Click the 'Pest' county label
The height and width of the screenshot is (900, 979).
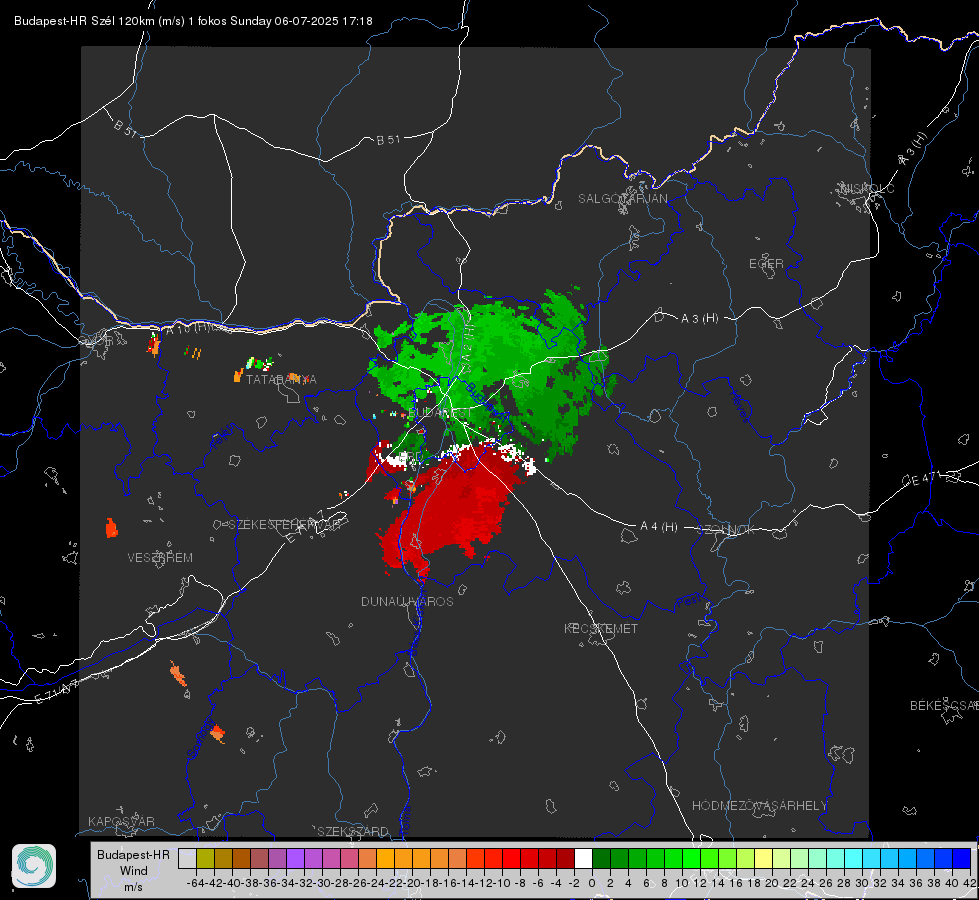click(687, 602)
